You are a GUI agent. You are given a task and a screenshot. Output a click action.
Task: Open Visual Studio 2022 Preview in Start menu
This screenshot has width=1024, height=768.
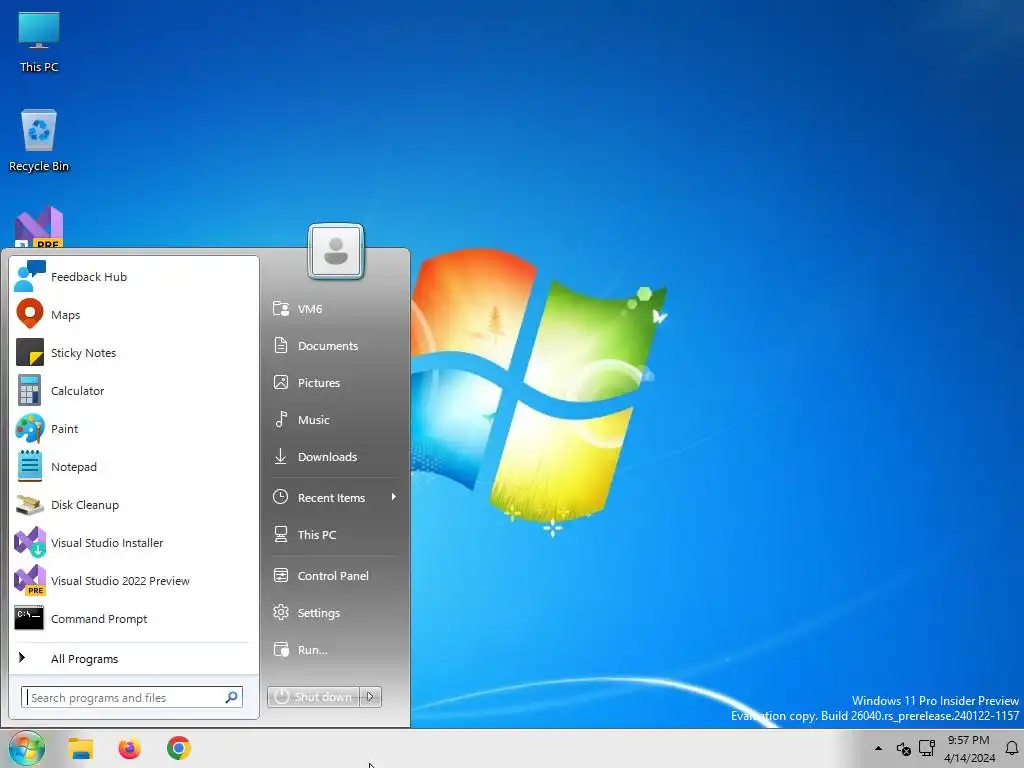[133, 580]
